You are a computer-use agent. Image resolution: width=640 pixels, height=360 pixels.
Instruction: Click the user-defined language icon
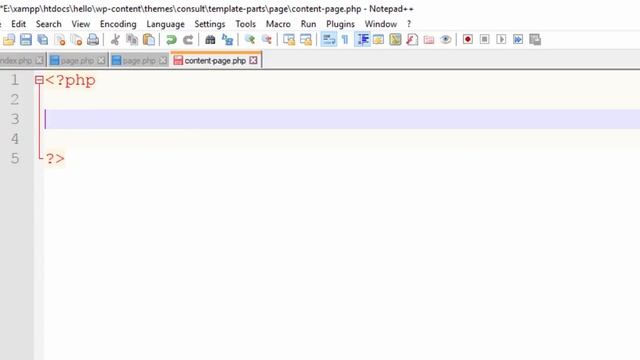[378, 40]
